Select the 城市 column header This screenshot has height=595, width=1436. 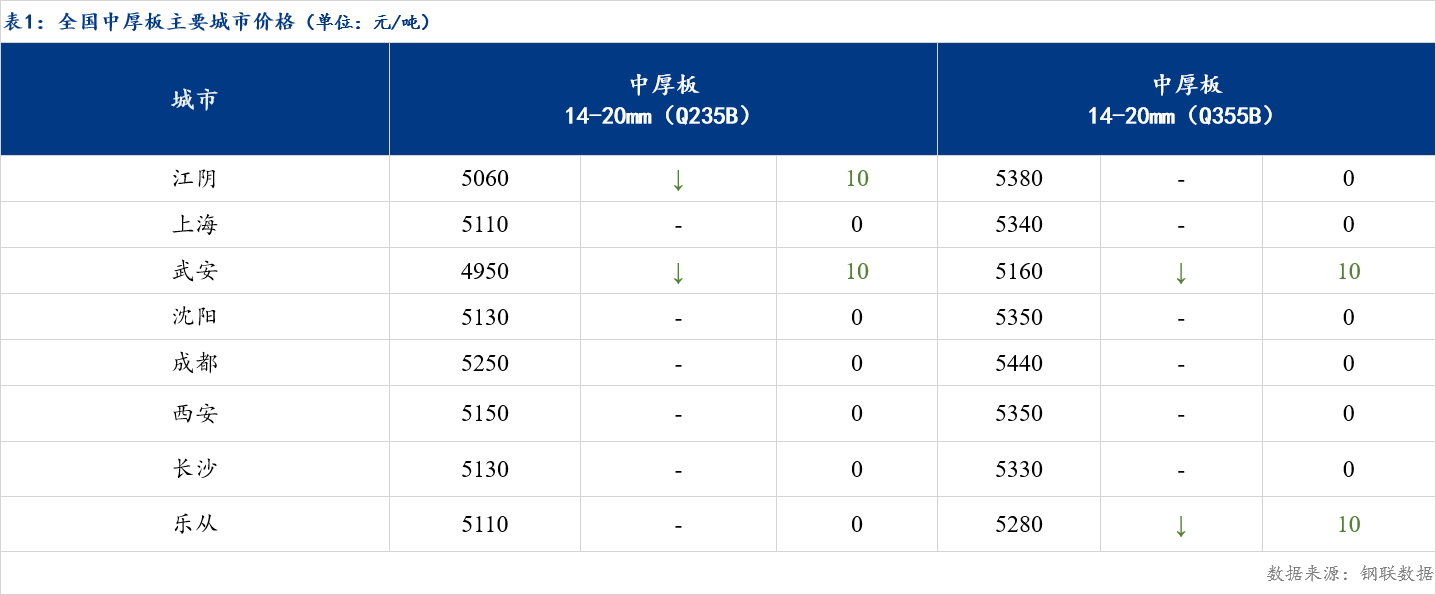point(194,100)
